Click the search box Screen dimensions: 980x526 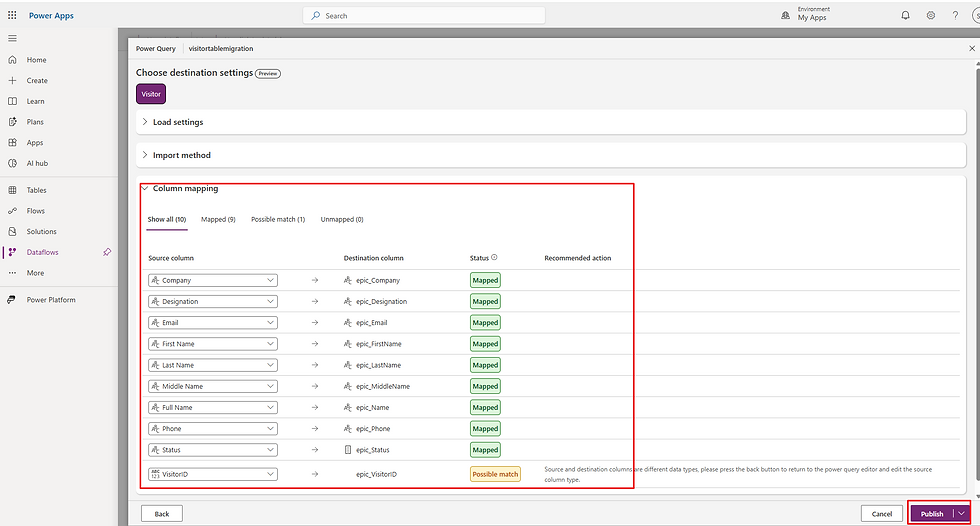coord(424,16)
